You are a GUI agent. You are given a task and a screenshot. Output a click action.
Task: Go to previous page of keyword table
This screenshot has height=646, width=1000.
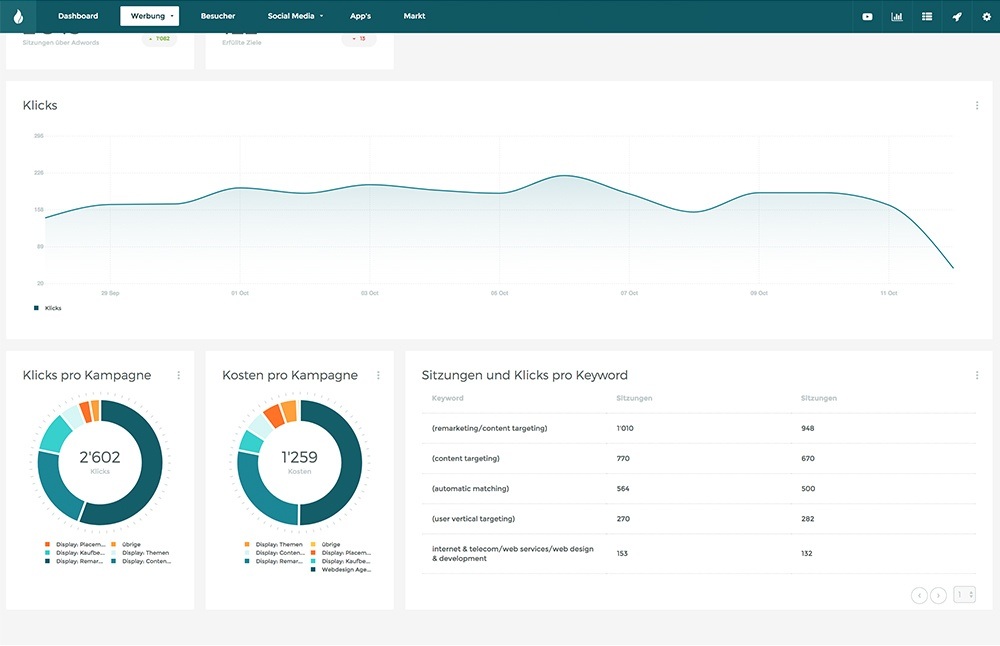pos(919,595)
